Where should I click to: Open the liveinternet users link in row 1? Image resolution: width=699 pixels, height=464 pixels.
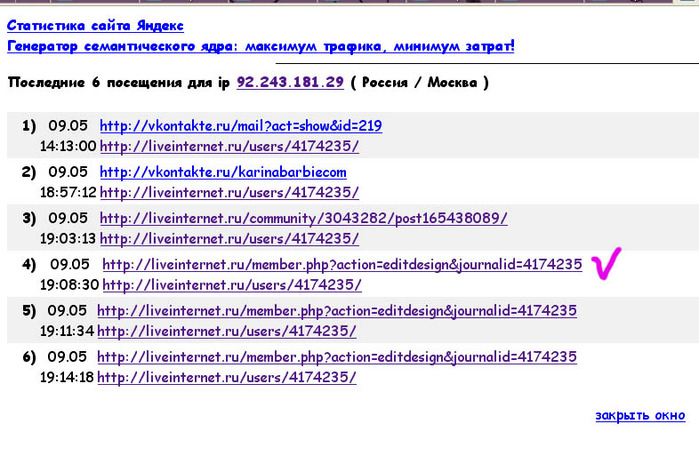pyautogui.click(x=229, y=146)
